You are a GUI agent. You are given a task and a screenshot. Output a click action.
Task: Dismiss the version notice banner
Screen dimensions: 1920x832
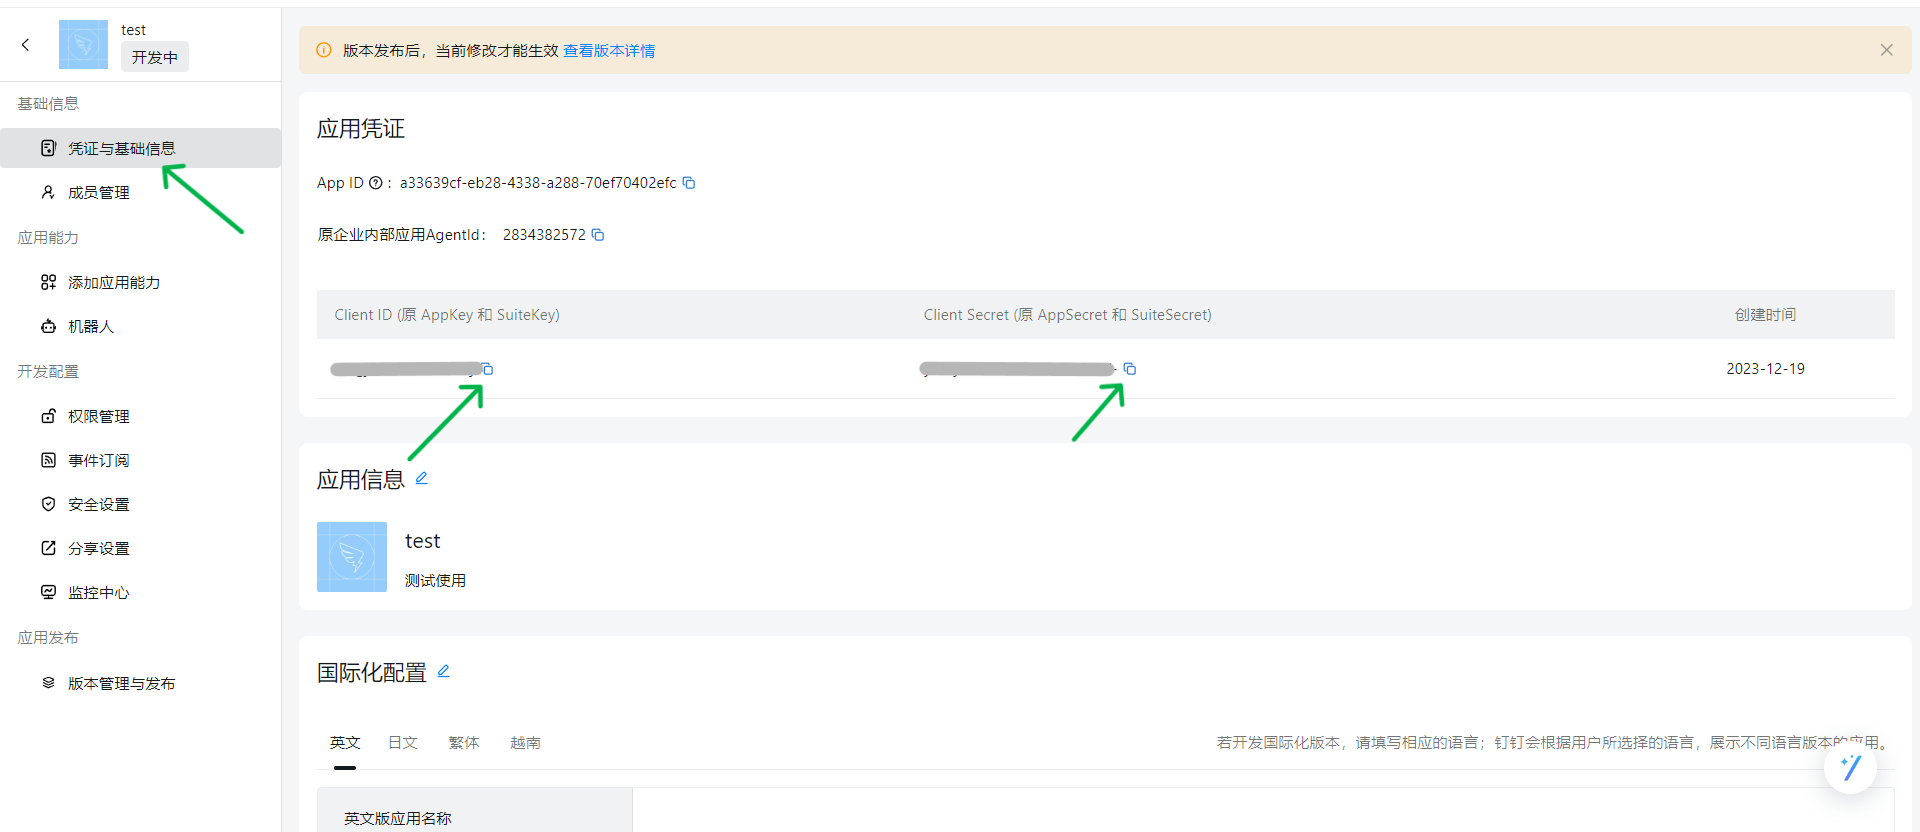tap(1886, 50)
